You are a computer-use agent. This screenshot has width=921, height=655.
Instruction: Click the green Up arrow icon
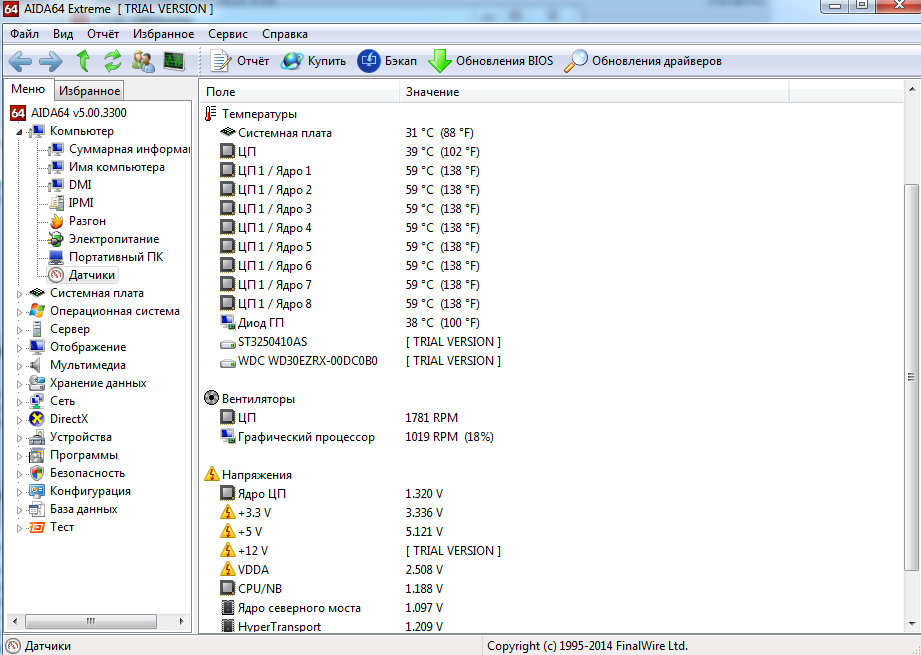tap(83, 61)
